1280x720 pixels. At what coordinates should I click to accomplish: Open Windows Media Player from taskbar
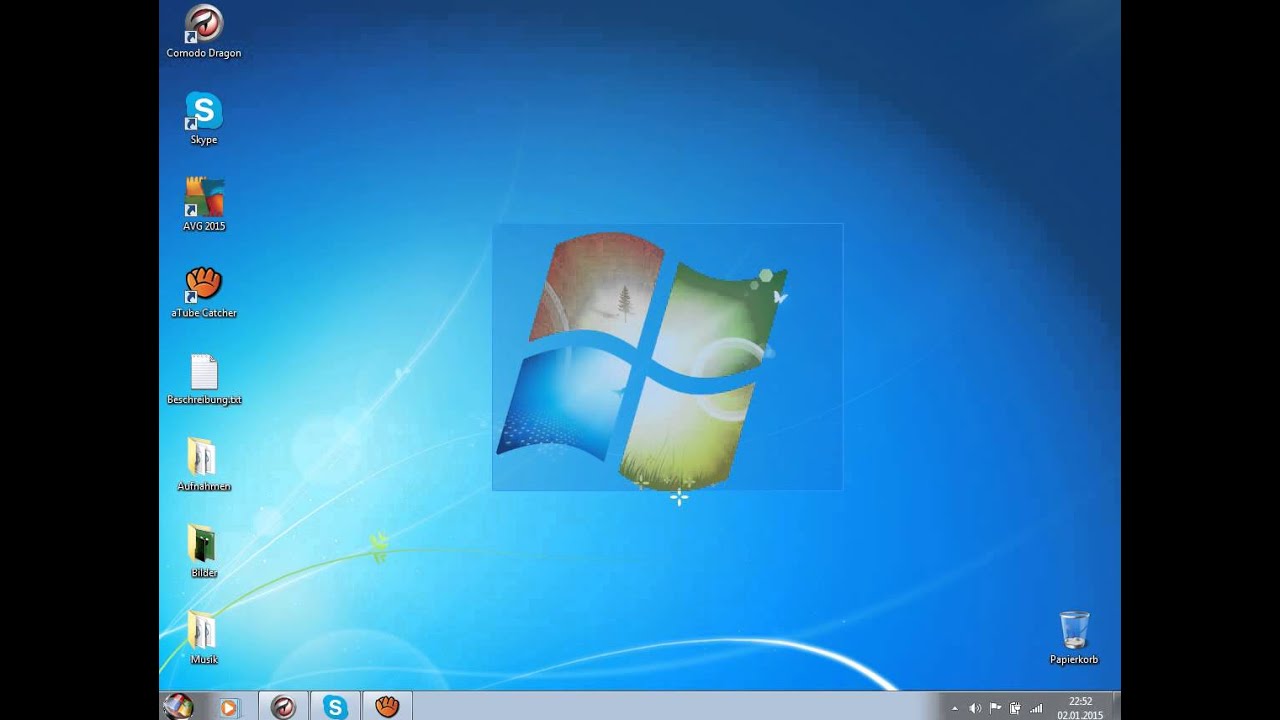228,708
